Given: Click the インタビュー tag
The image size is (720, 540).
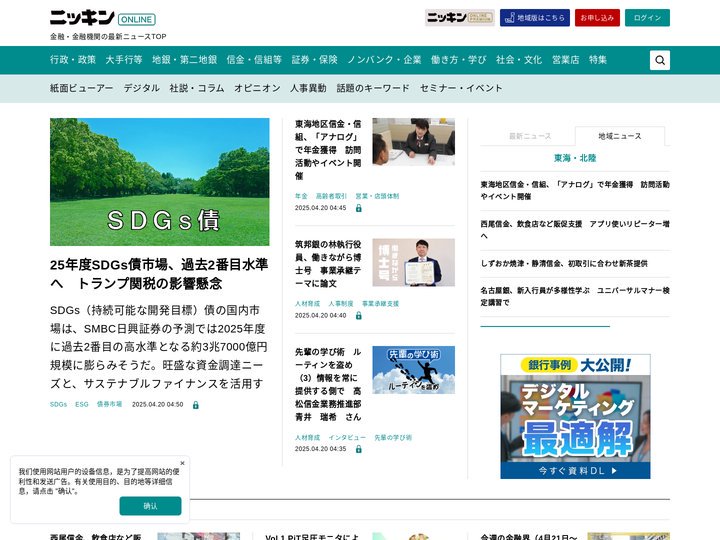Looking at the screenshot, I should [347, 438].
